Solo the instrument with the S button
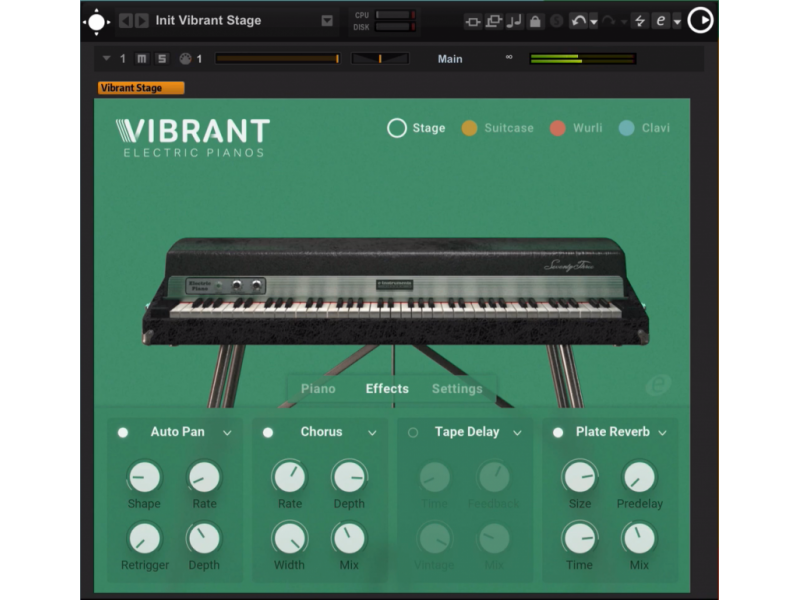800x600 pixels. 162,59
